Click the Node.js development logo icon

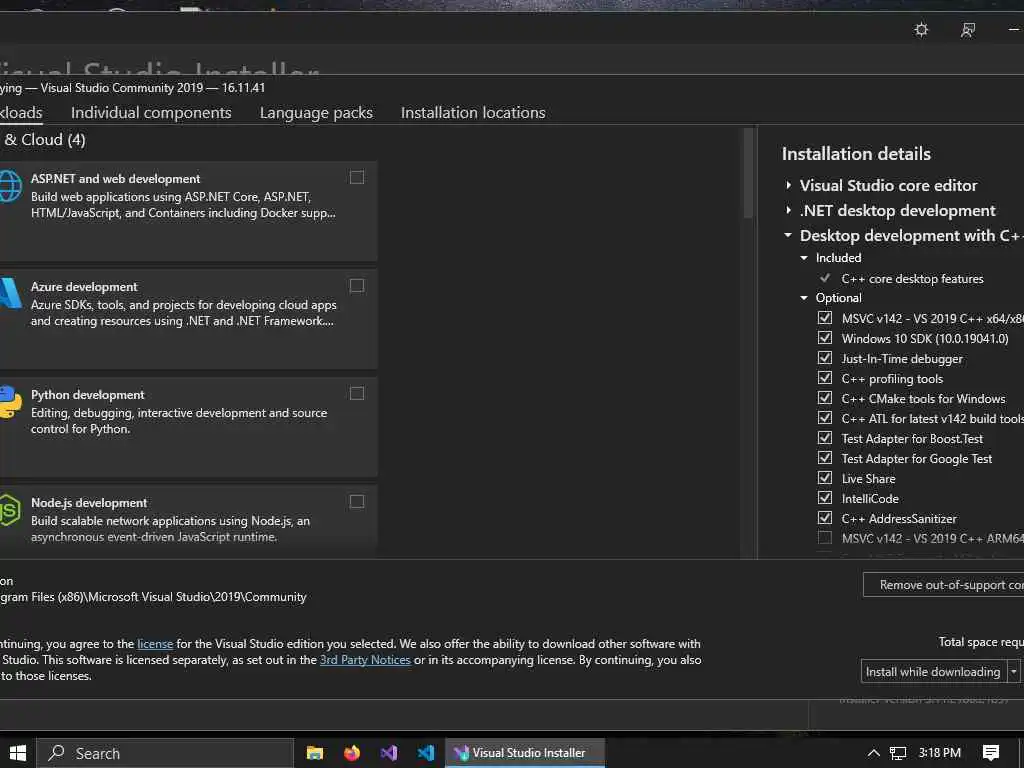9,509
